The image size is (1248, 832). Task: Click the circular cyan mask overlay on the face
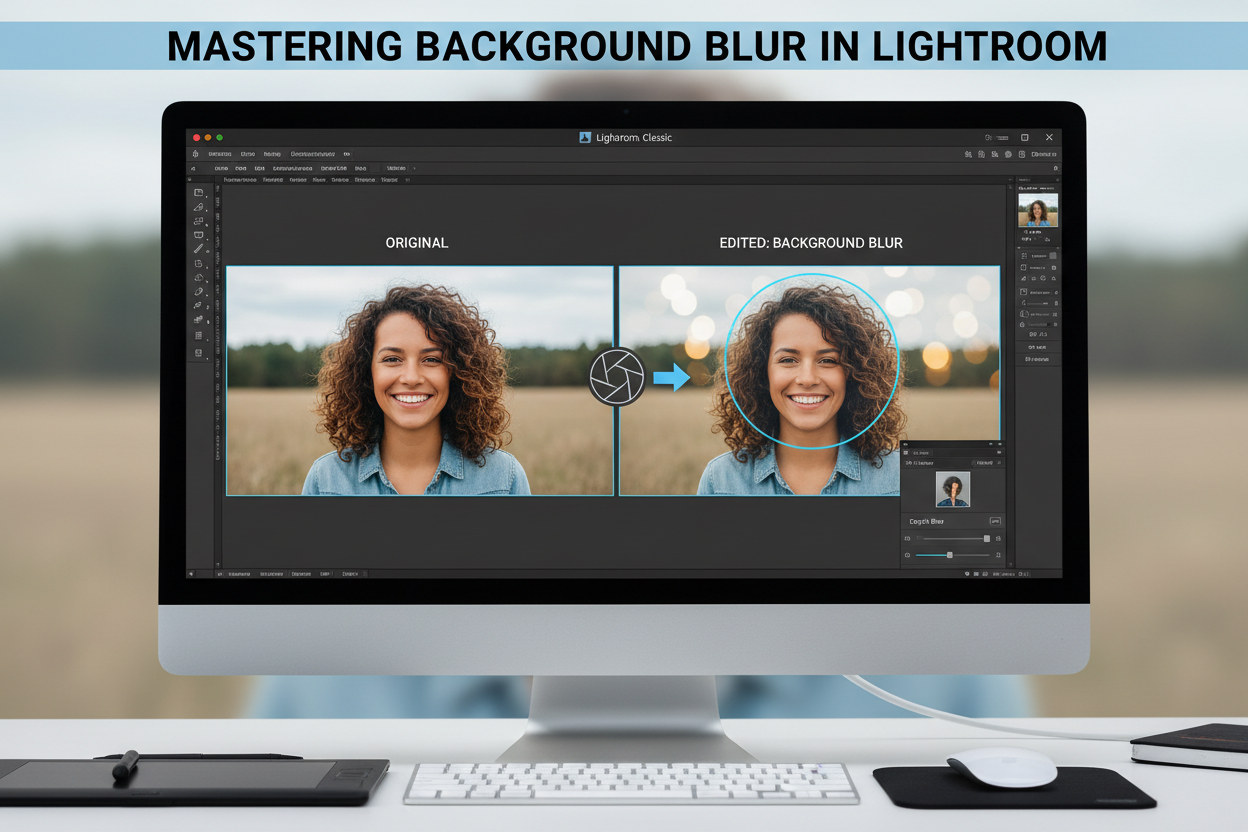pos(811,360)
